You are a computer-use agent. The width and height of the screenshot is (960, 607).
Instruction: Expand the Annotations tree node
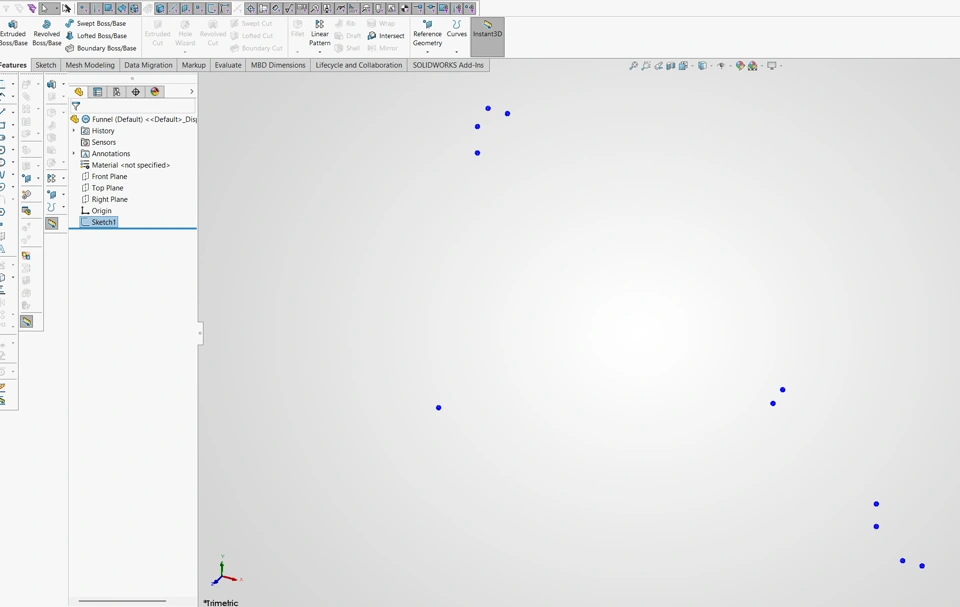[x=74, y=153]
